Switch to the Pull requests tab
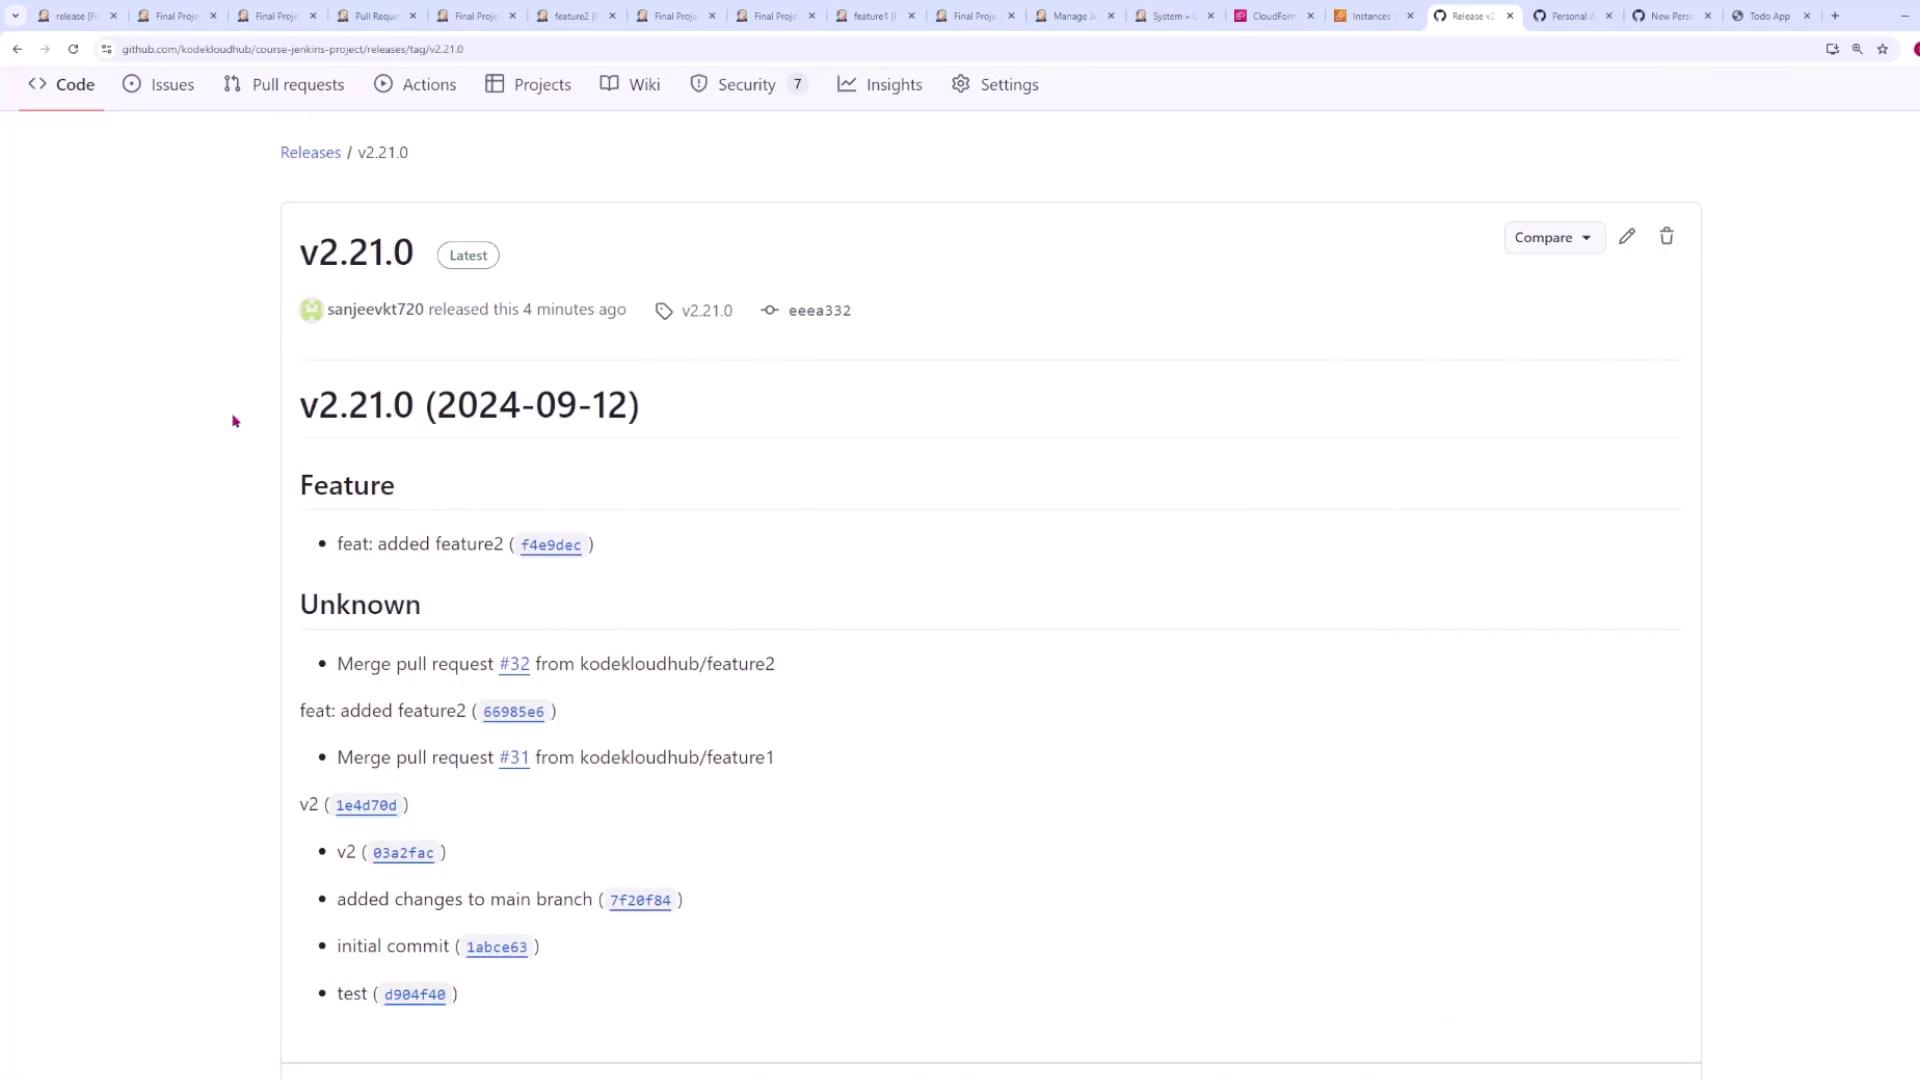Image resolution: width=1920 pixels, height=1080 pixels. pos(284,85)
